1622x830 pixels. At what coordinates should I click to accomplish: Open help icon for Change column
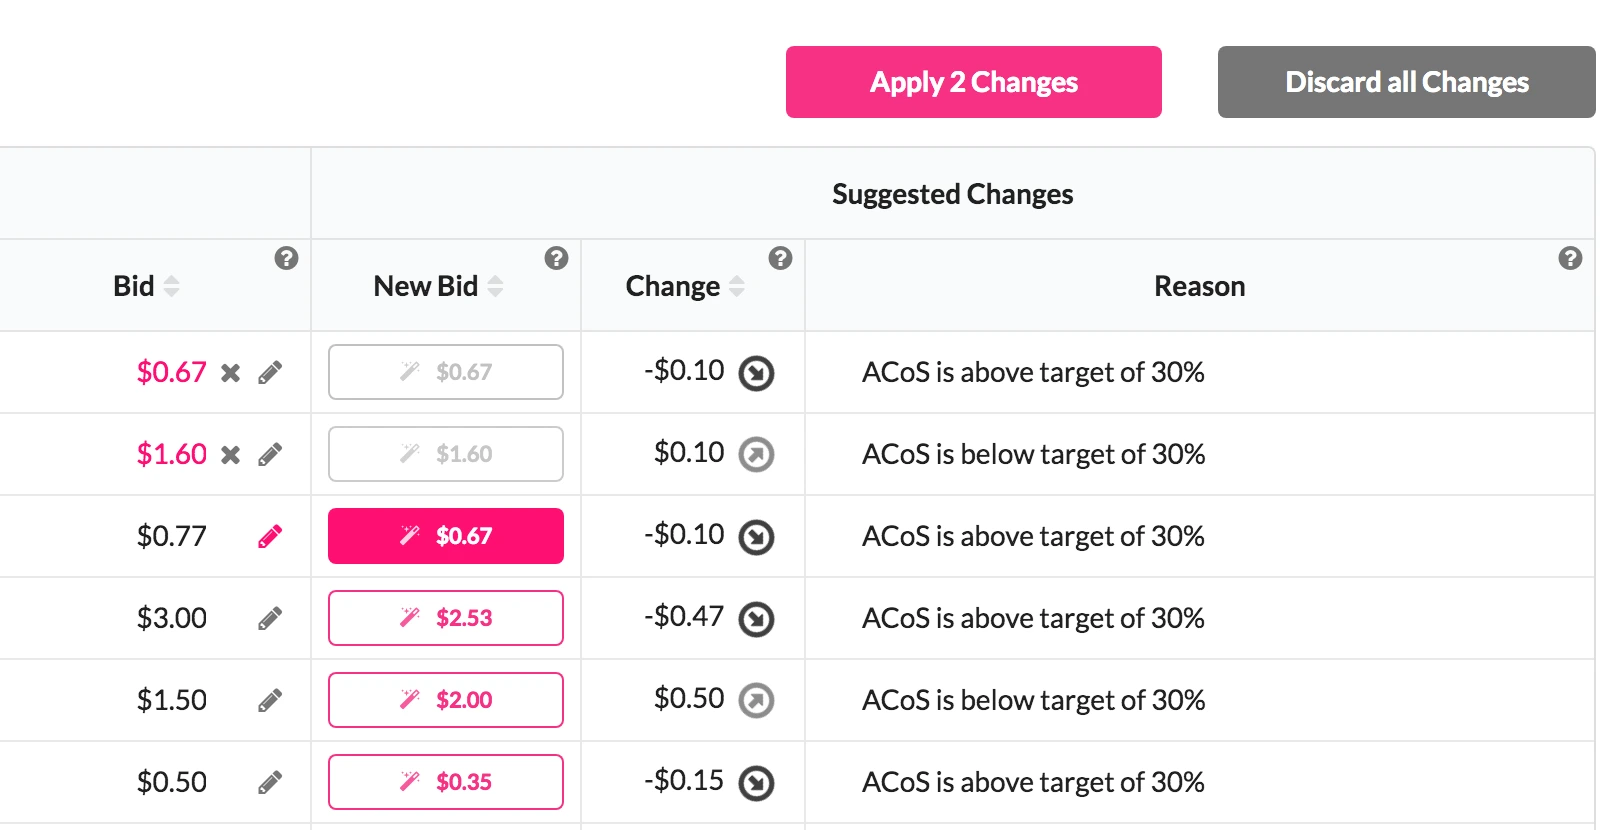click(780, 259)
